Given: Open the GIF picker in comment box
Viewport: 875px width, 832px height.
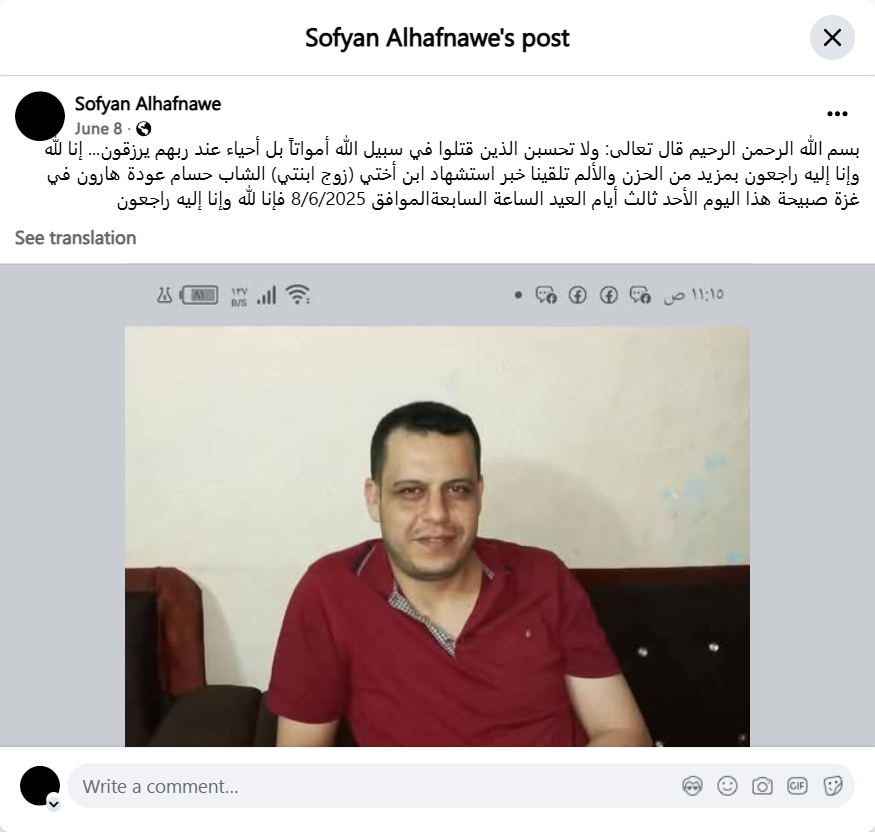Looking at the screenshot, I should 797,786.
